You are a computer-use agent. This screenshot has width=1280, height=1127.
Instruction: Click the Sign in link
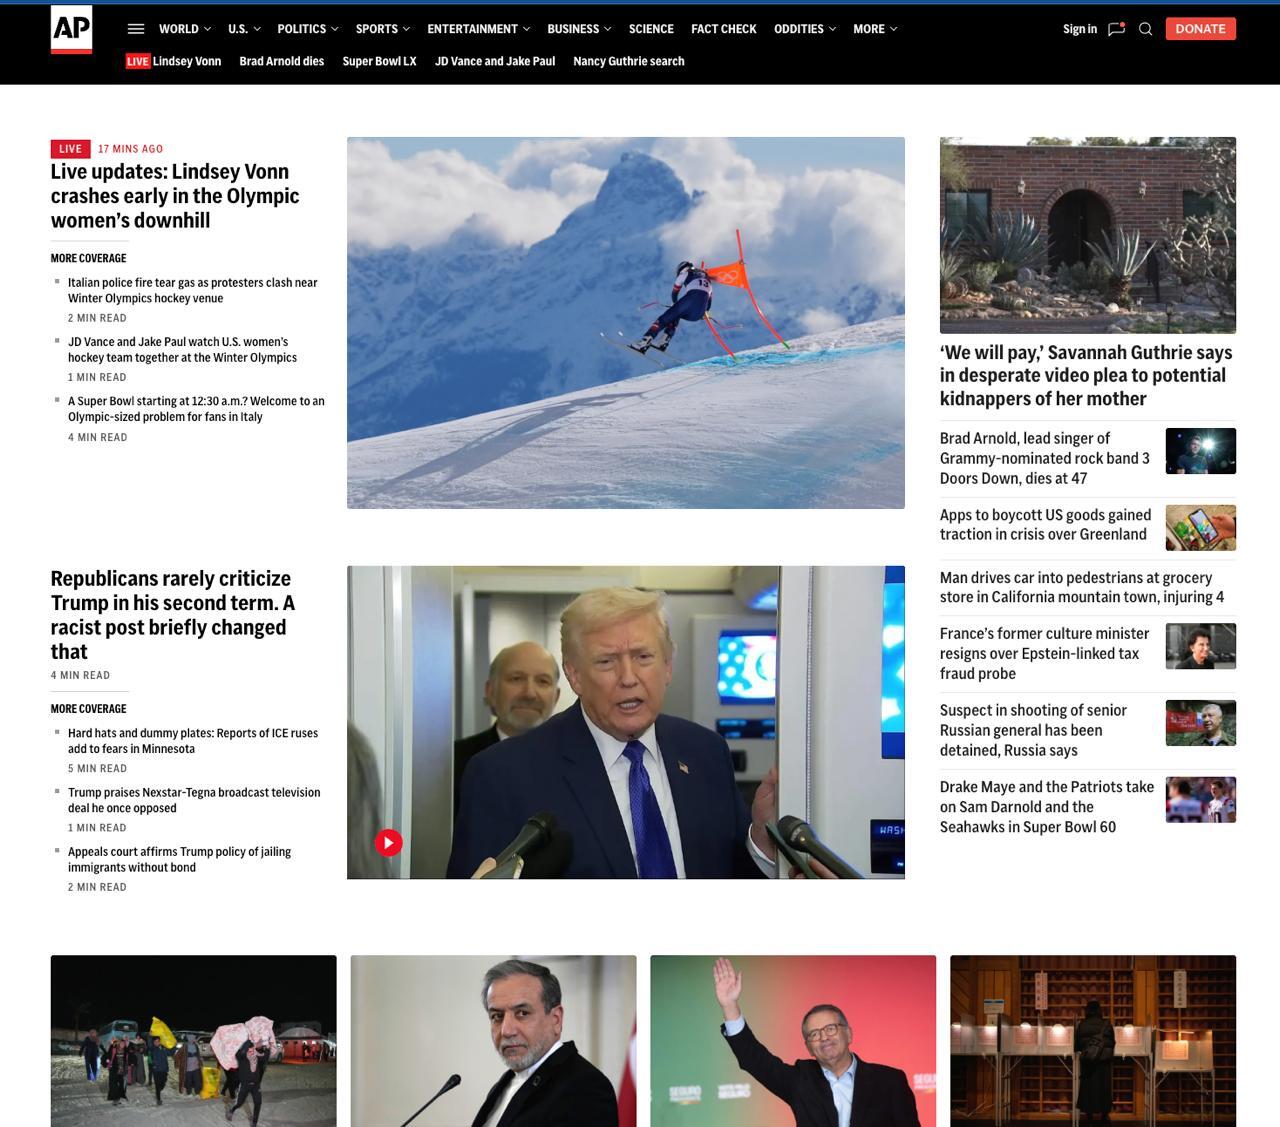[x=1079, y=29]
